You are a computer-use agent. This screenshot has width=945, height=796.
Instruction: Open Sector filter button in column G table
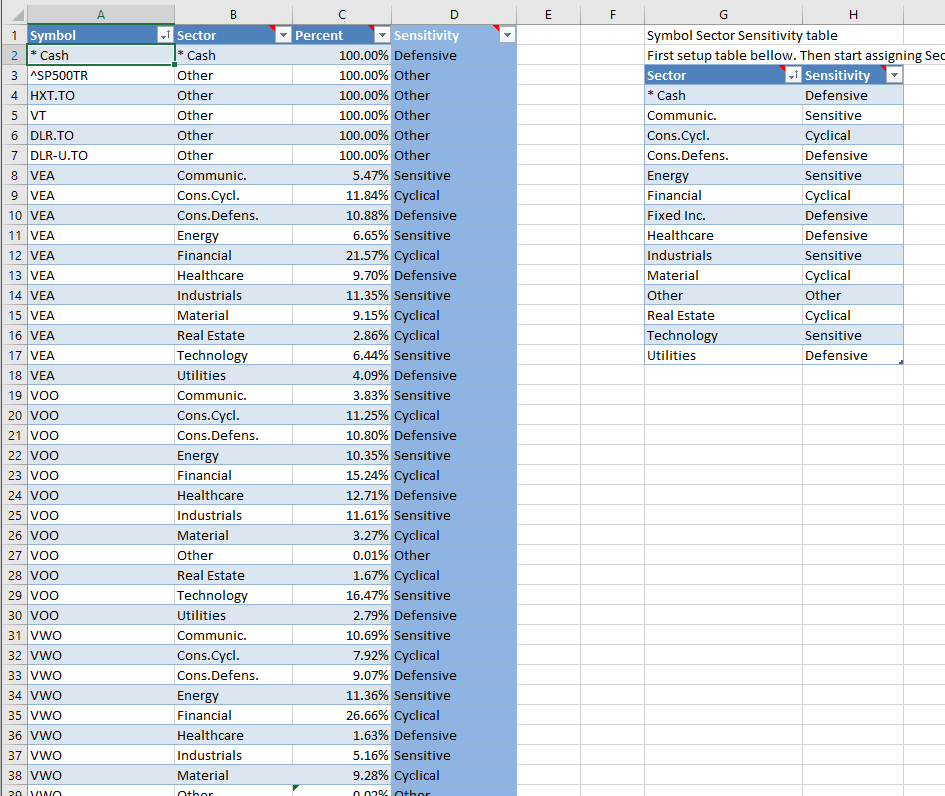click(793, 75)
